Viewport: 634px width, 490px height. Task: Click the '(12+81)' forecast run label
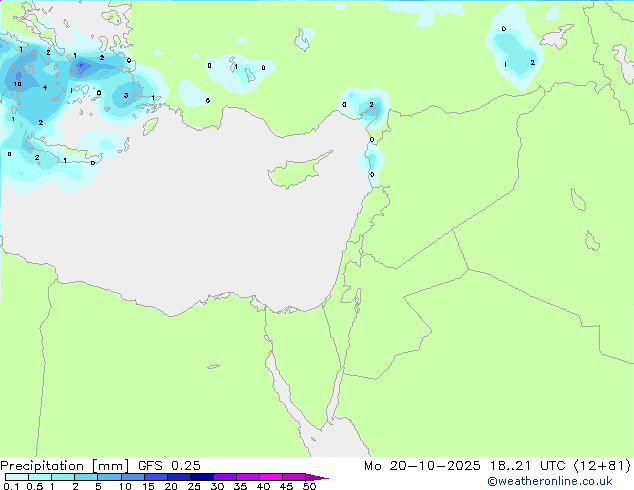click(x=602, y=466)
